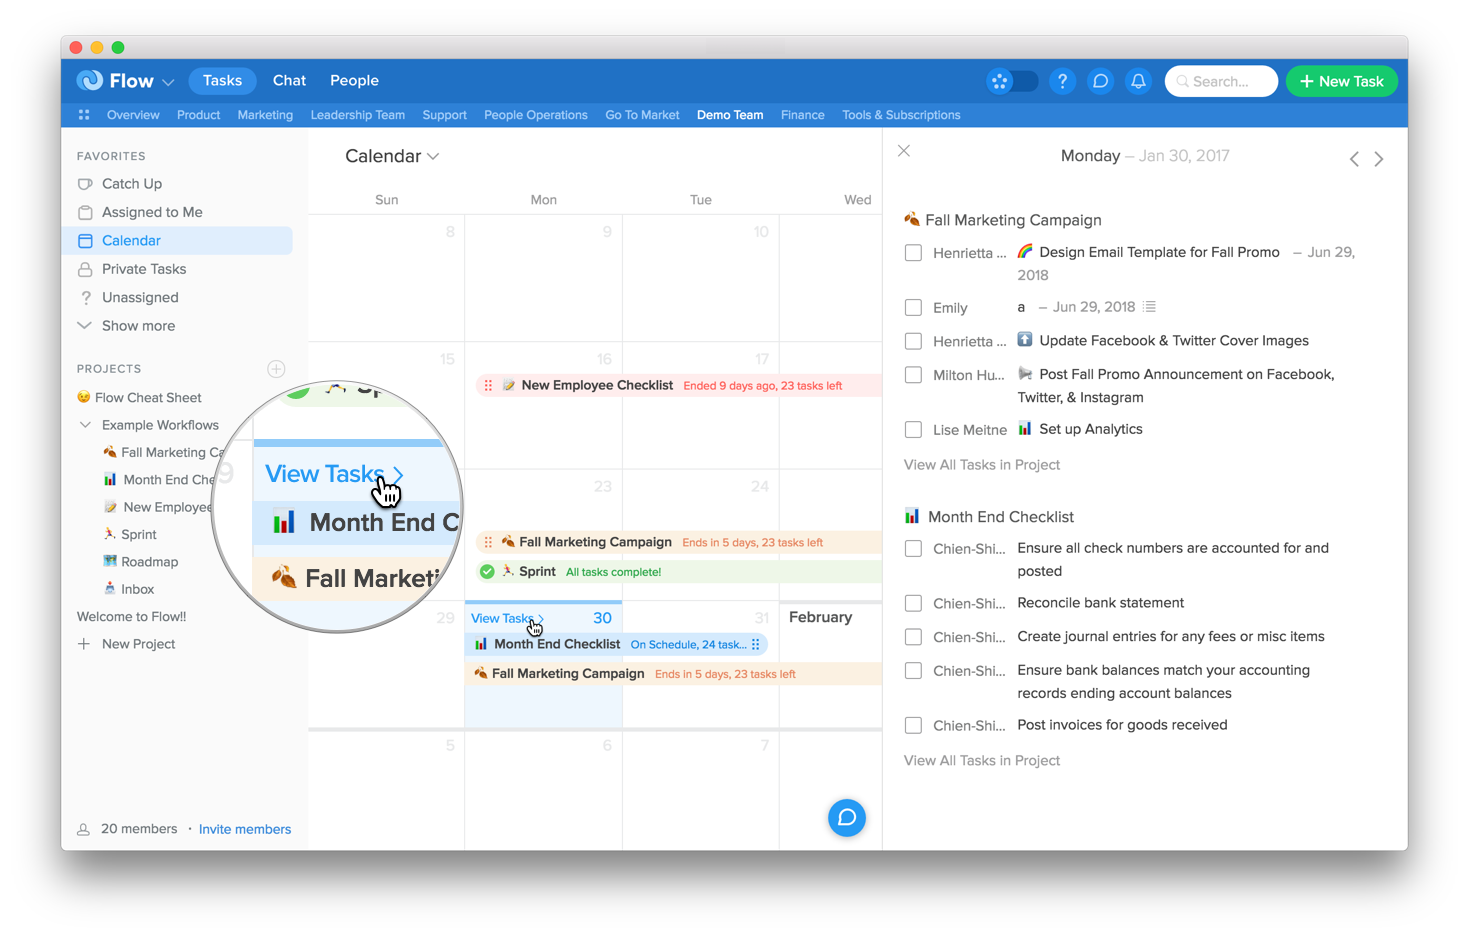Select Inbox project in sidebar
The image size is (1469, 937).
129,589
